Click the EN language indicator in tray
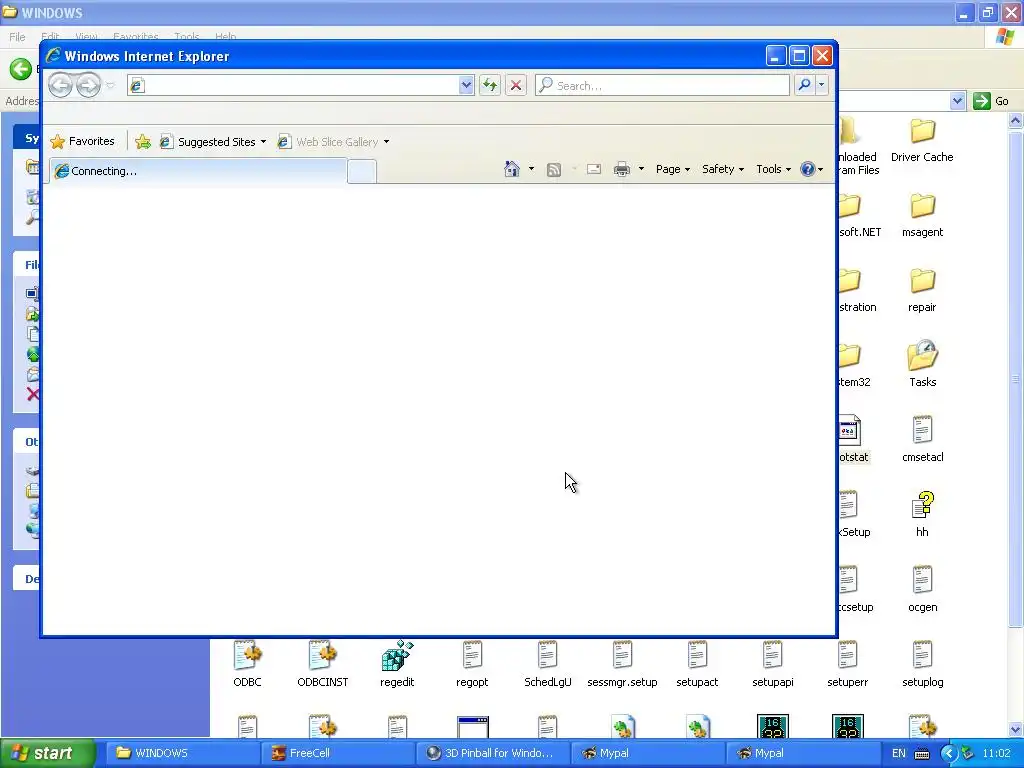This screenshot has width=1024, height=768. (x=899, y=753)
